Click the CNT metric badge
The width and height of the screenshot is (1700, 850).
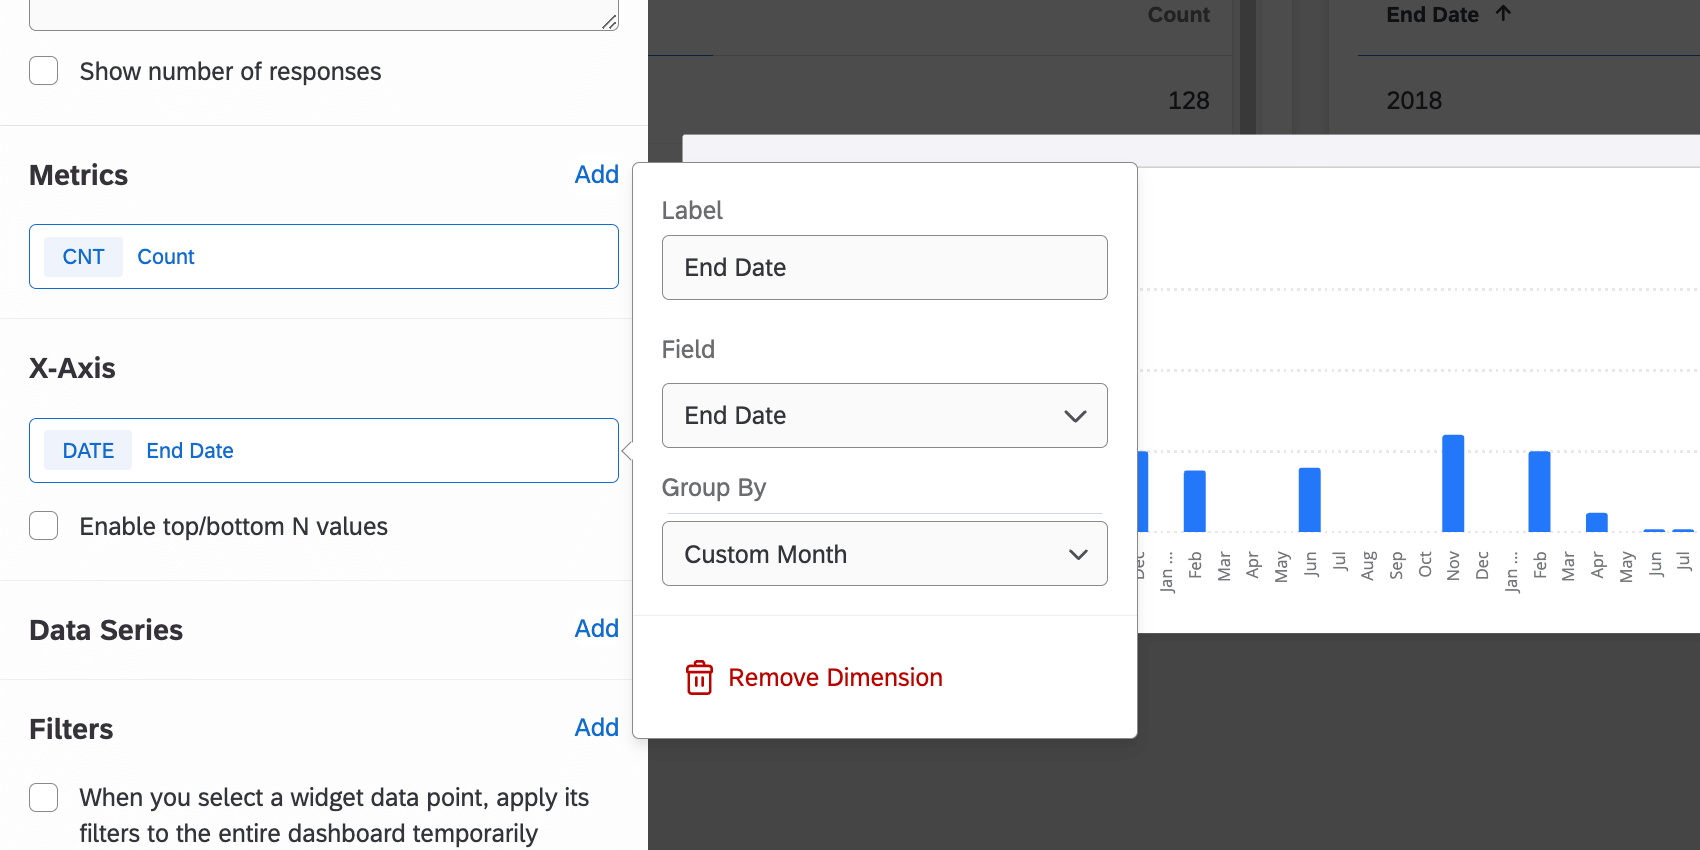pos(83,257)
